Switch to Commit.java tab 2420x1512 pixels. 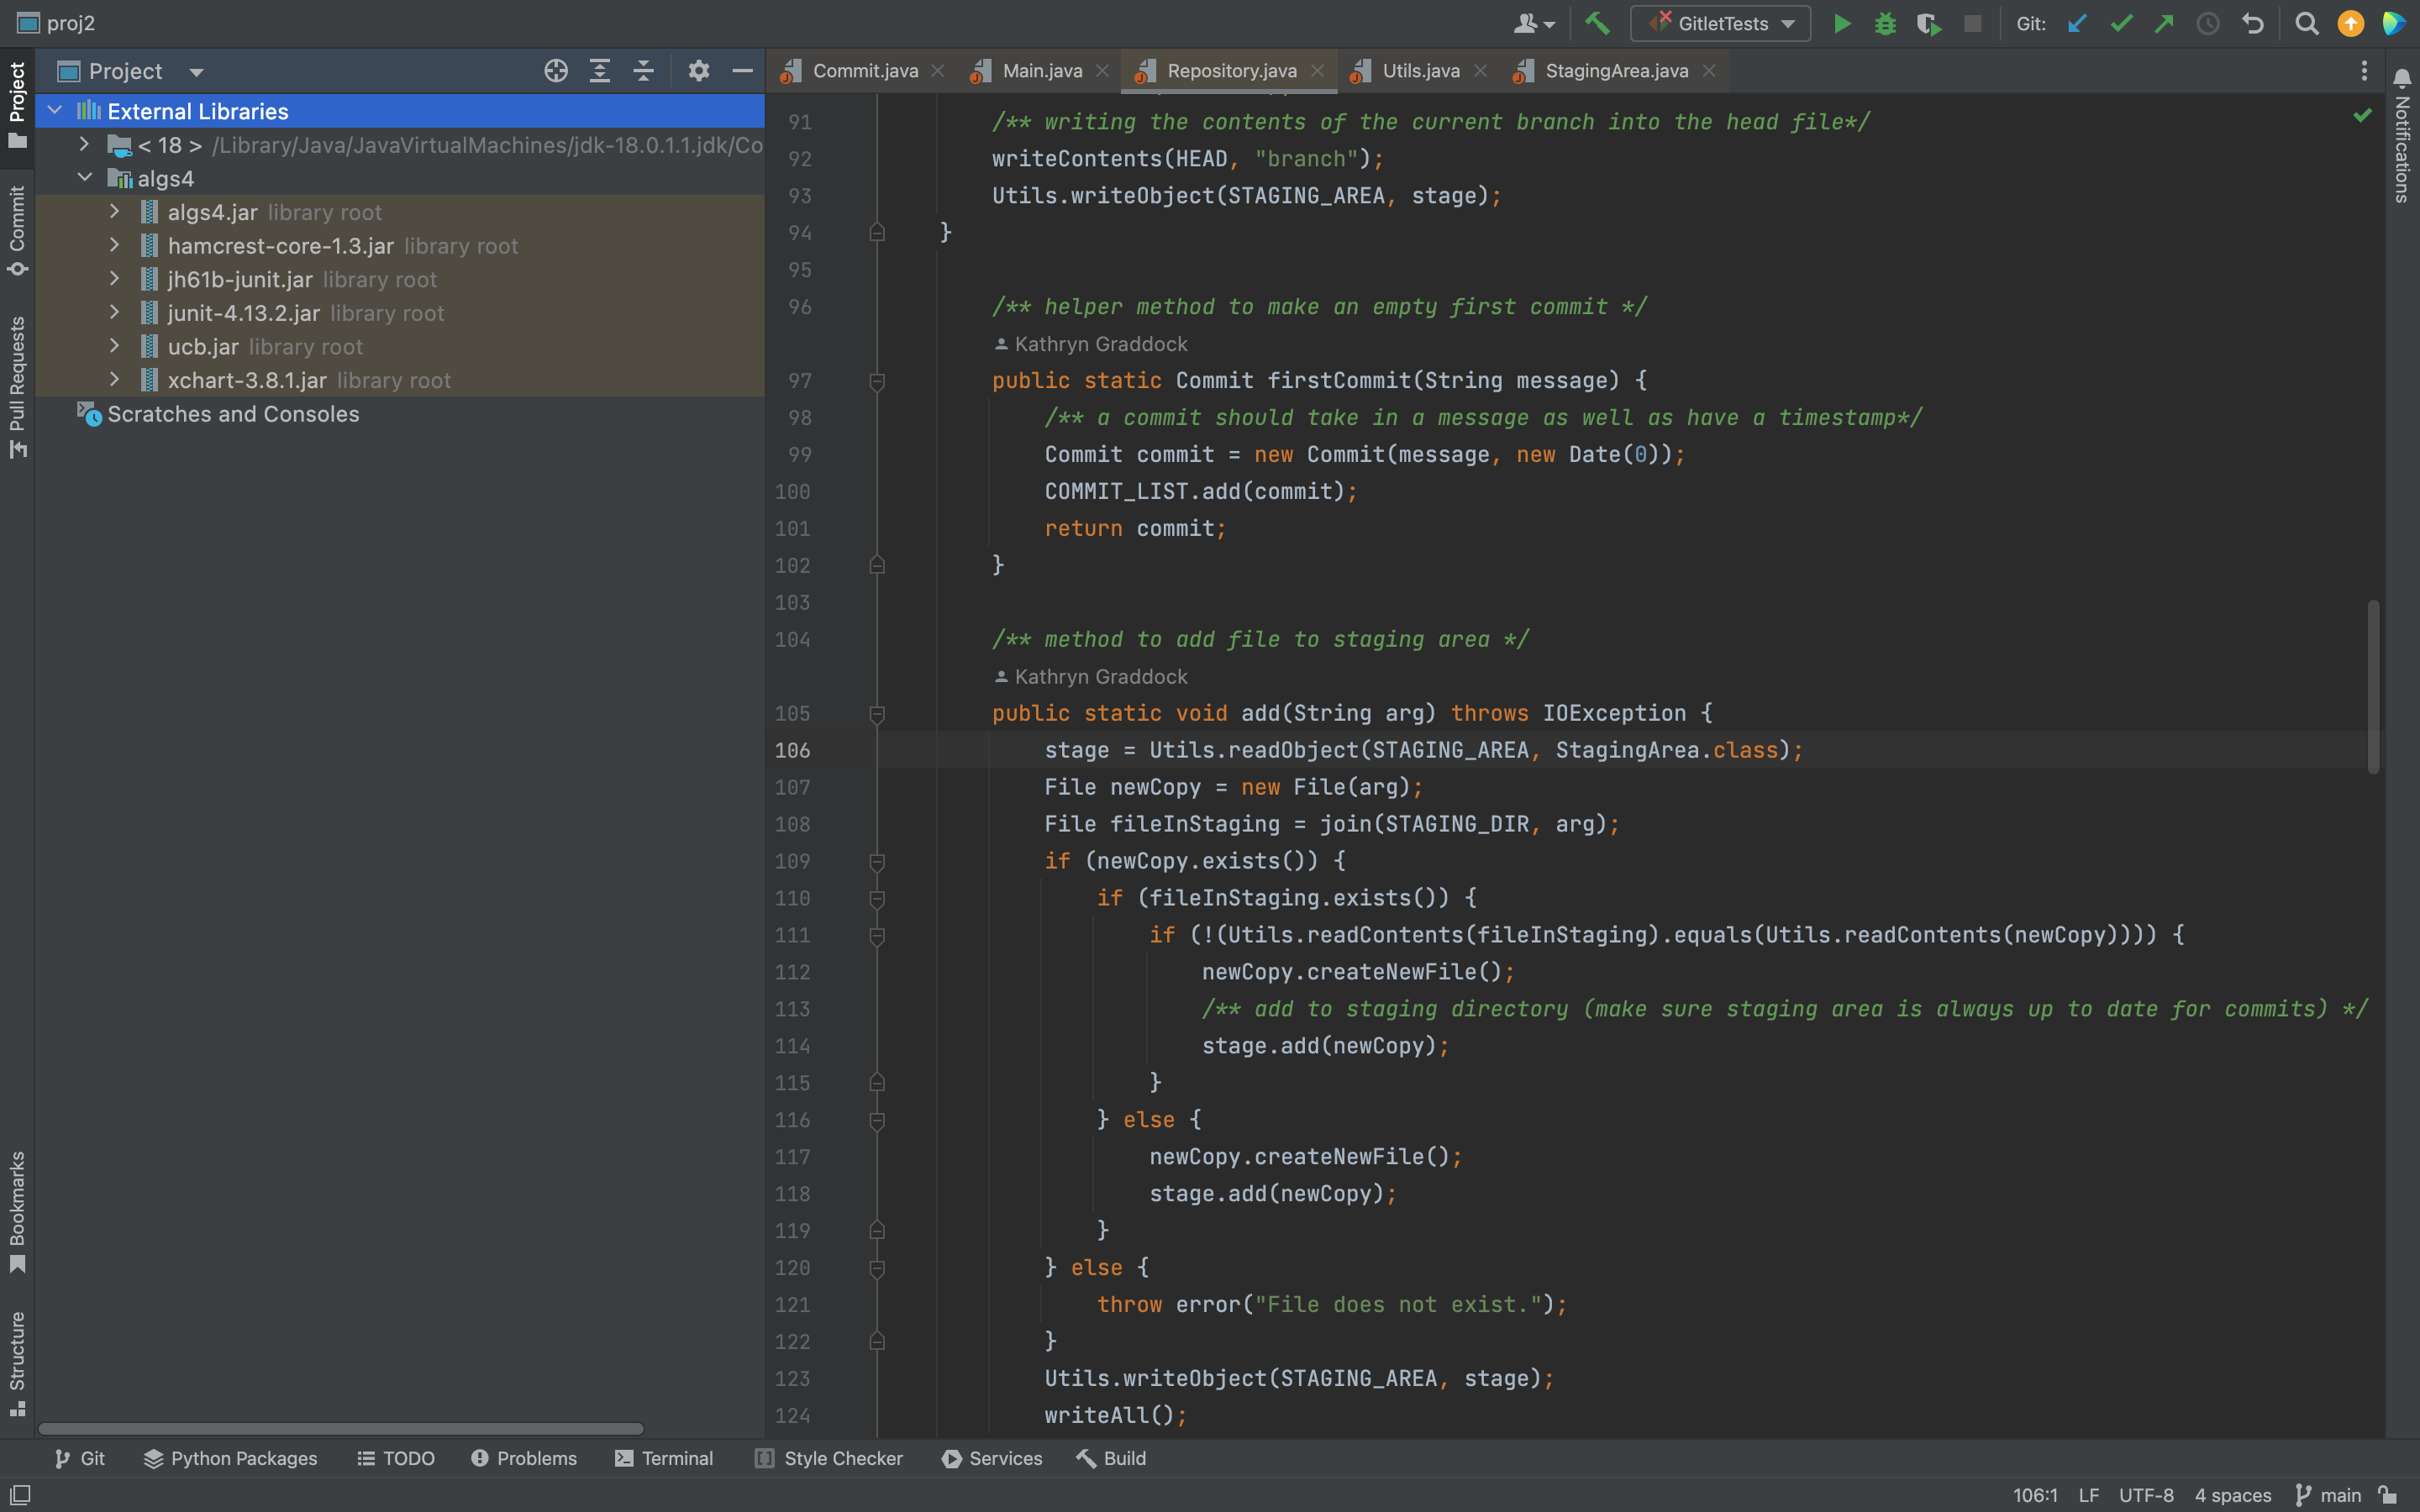(x=864, y=71)
